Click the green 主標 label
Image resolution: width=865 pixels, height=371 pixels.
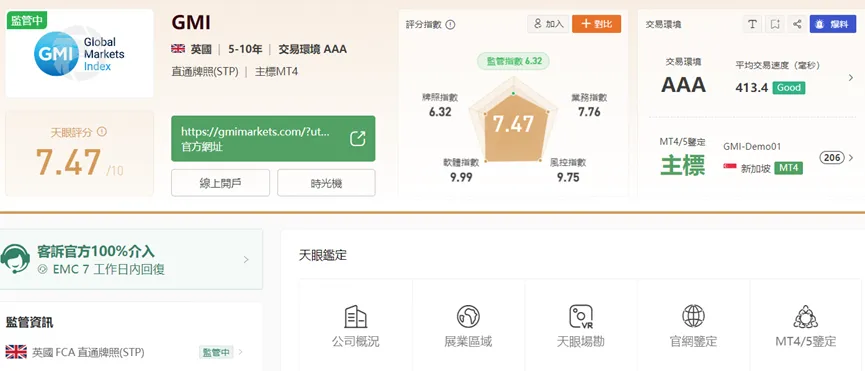coord(683,166)
